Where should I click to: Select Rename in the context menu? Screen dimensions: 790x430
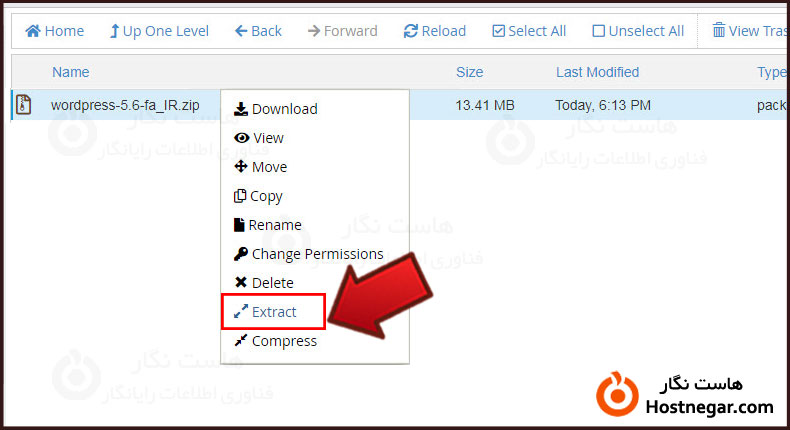click(x=268, y=225)
